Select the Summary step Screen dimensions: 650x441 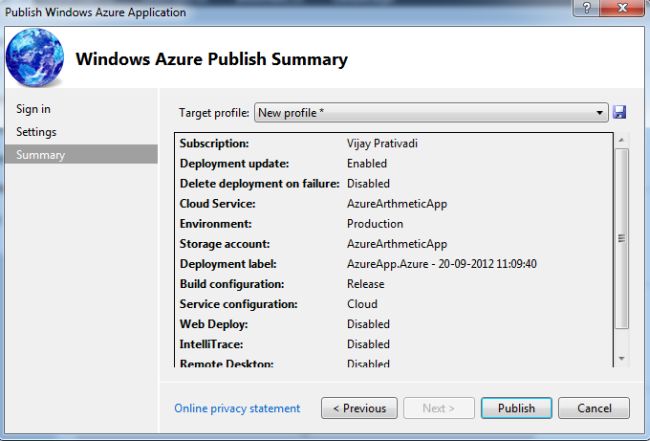pos(81,155)
